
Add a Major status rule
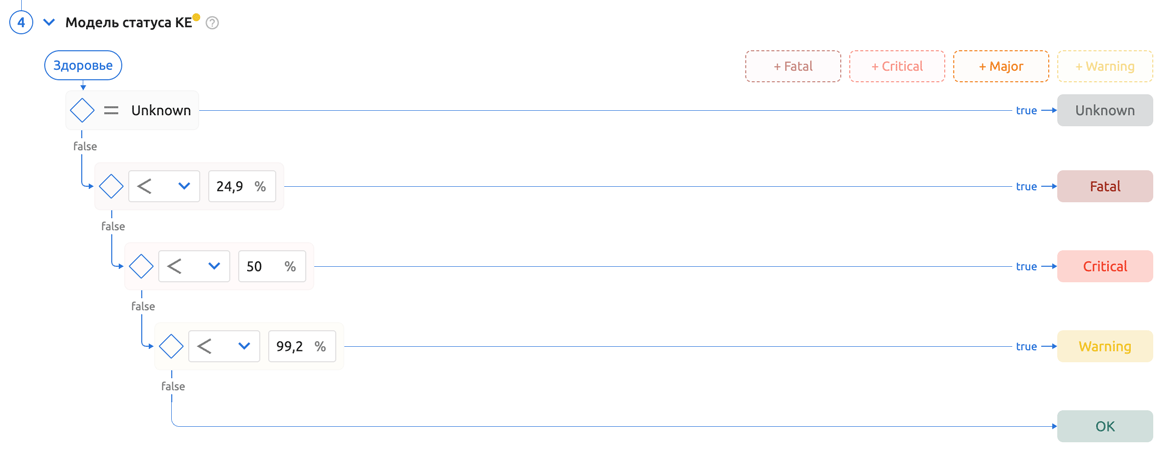pyautogui.click(x=1001, y=67)
